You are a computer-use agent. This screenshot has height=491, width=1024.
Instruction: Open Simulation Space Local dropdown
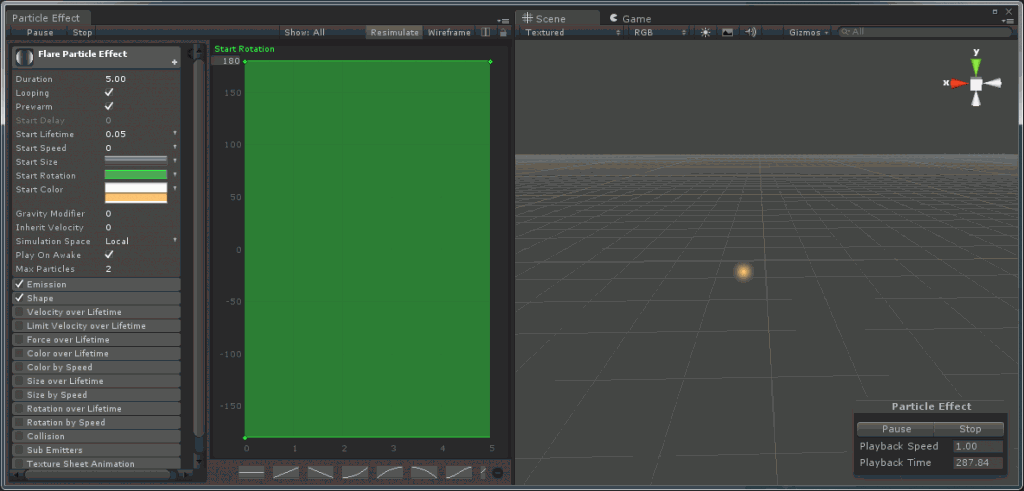pyautogui.click(x=141, y=241)
